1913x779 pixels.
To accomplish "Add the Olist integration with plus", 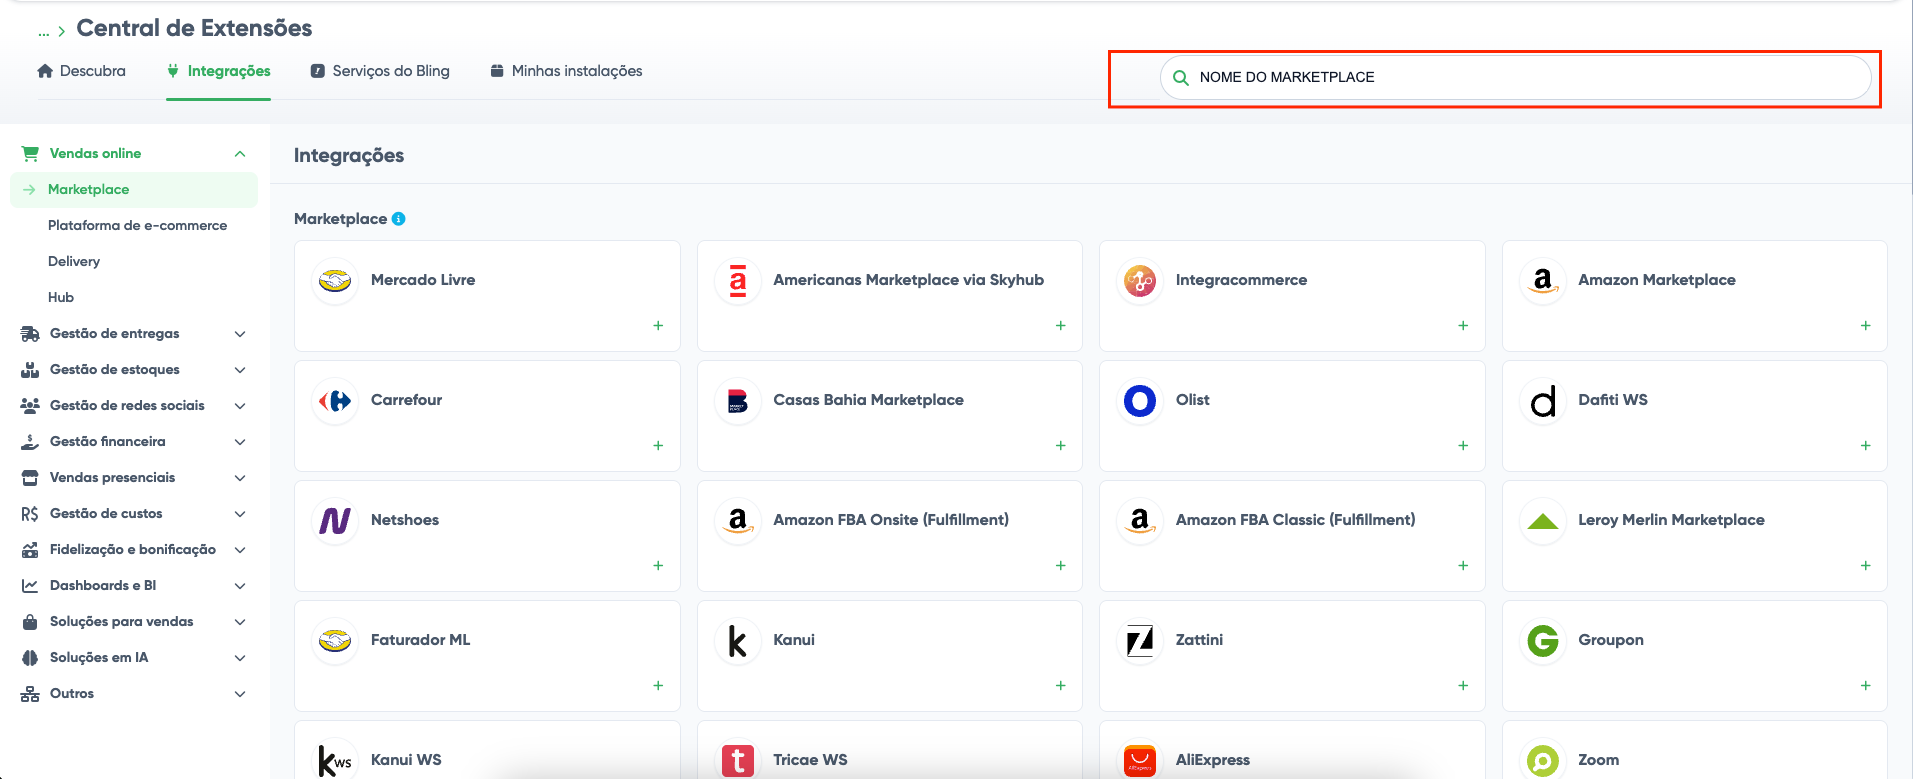I will (1463, 446).
